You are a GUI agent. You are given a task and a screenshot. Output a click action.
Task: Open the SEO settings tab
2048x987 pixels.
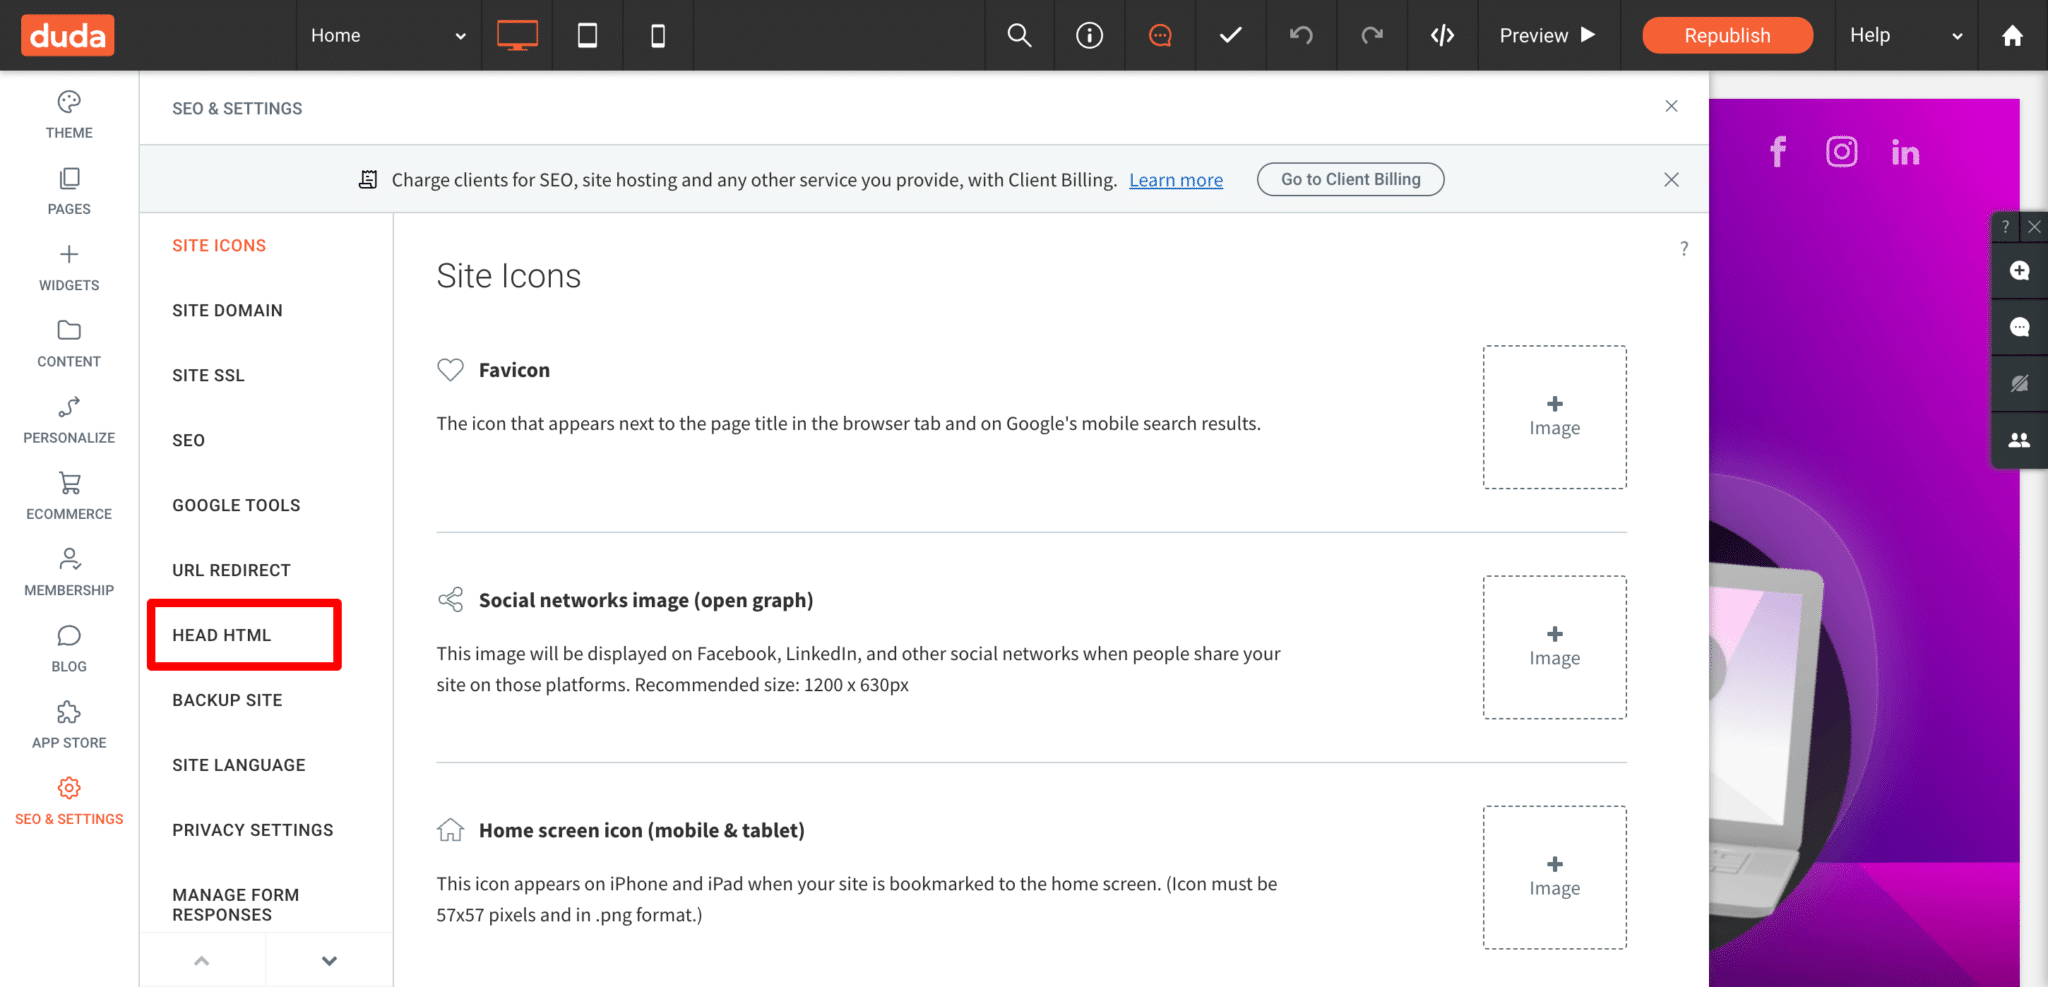188,440
